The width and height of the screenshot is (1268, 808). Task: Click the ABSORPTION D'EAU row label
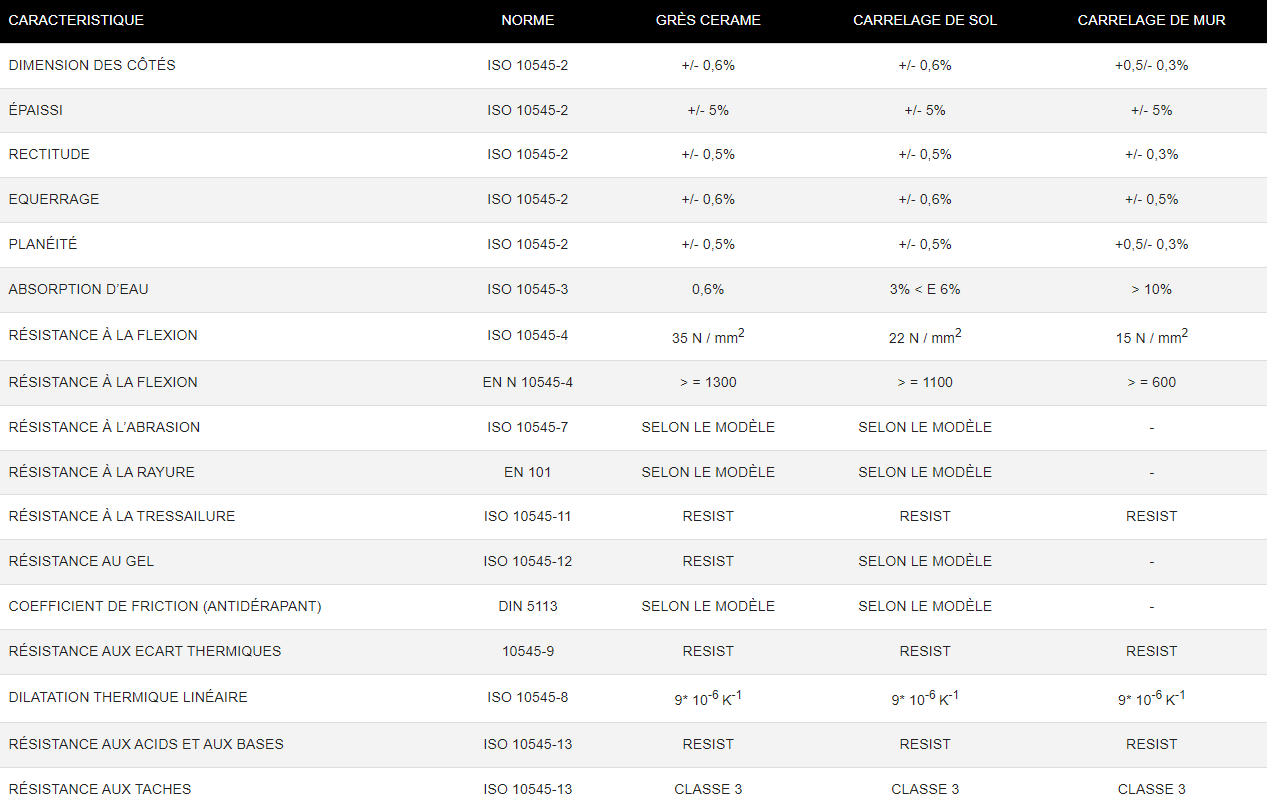point(79,289)
